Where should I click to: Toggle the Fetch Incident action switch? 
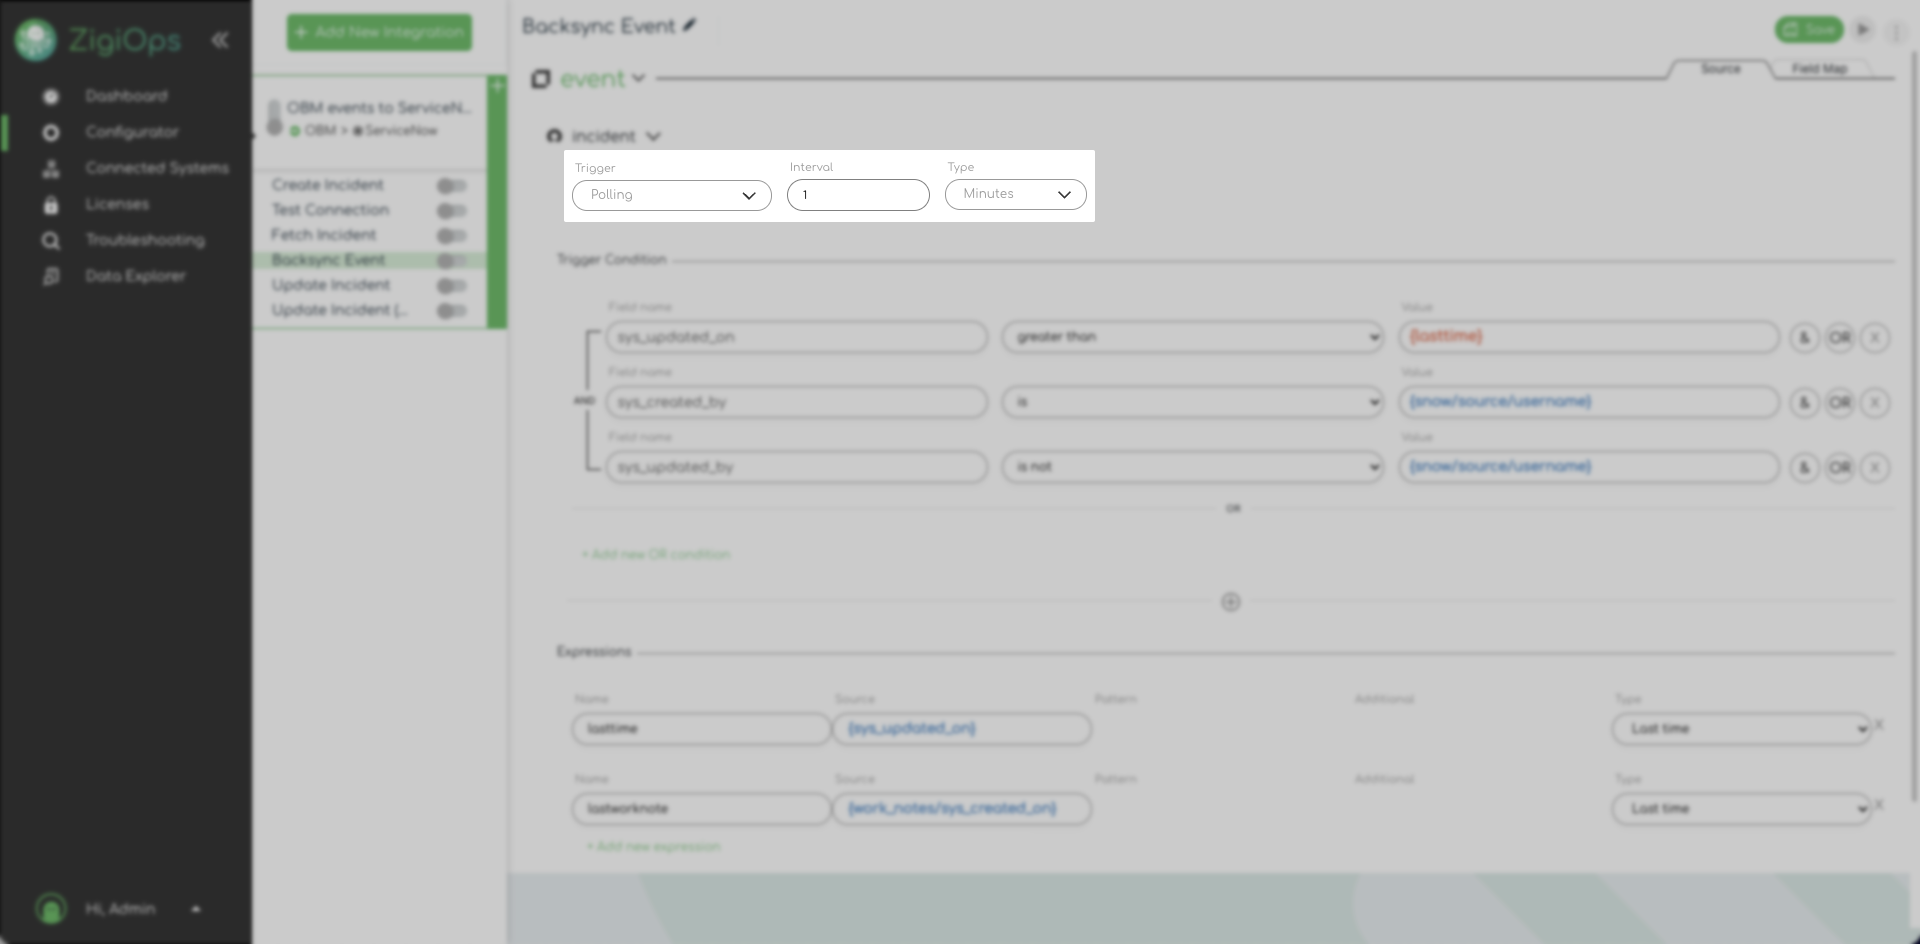[x=451, y=236]
